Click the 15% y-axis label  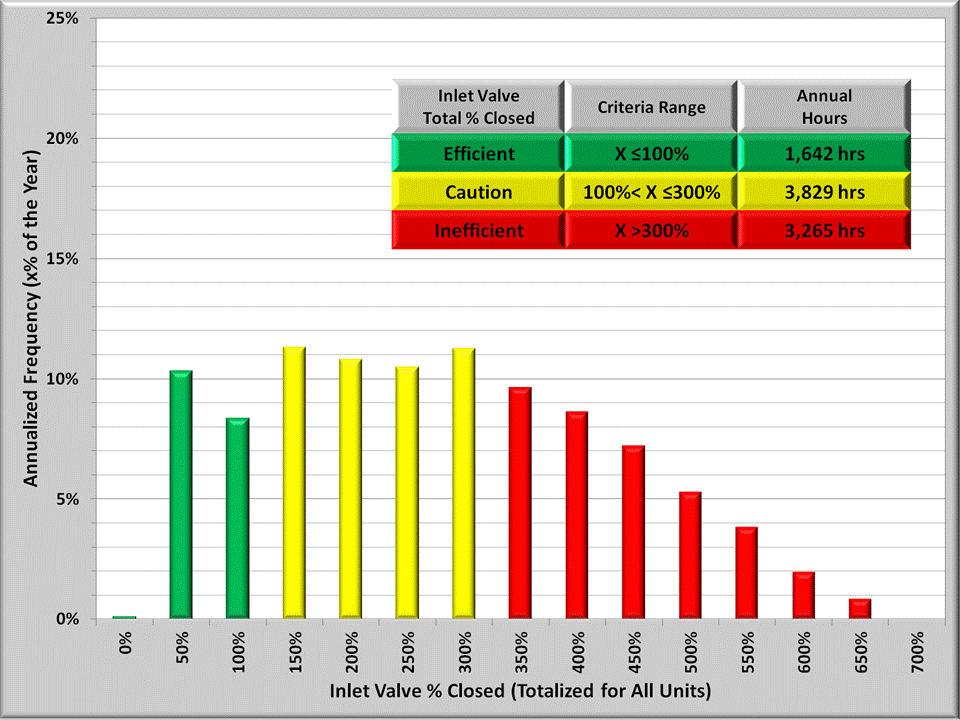pos(62,258)
